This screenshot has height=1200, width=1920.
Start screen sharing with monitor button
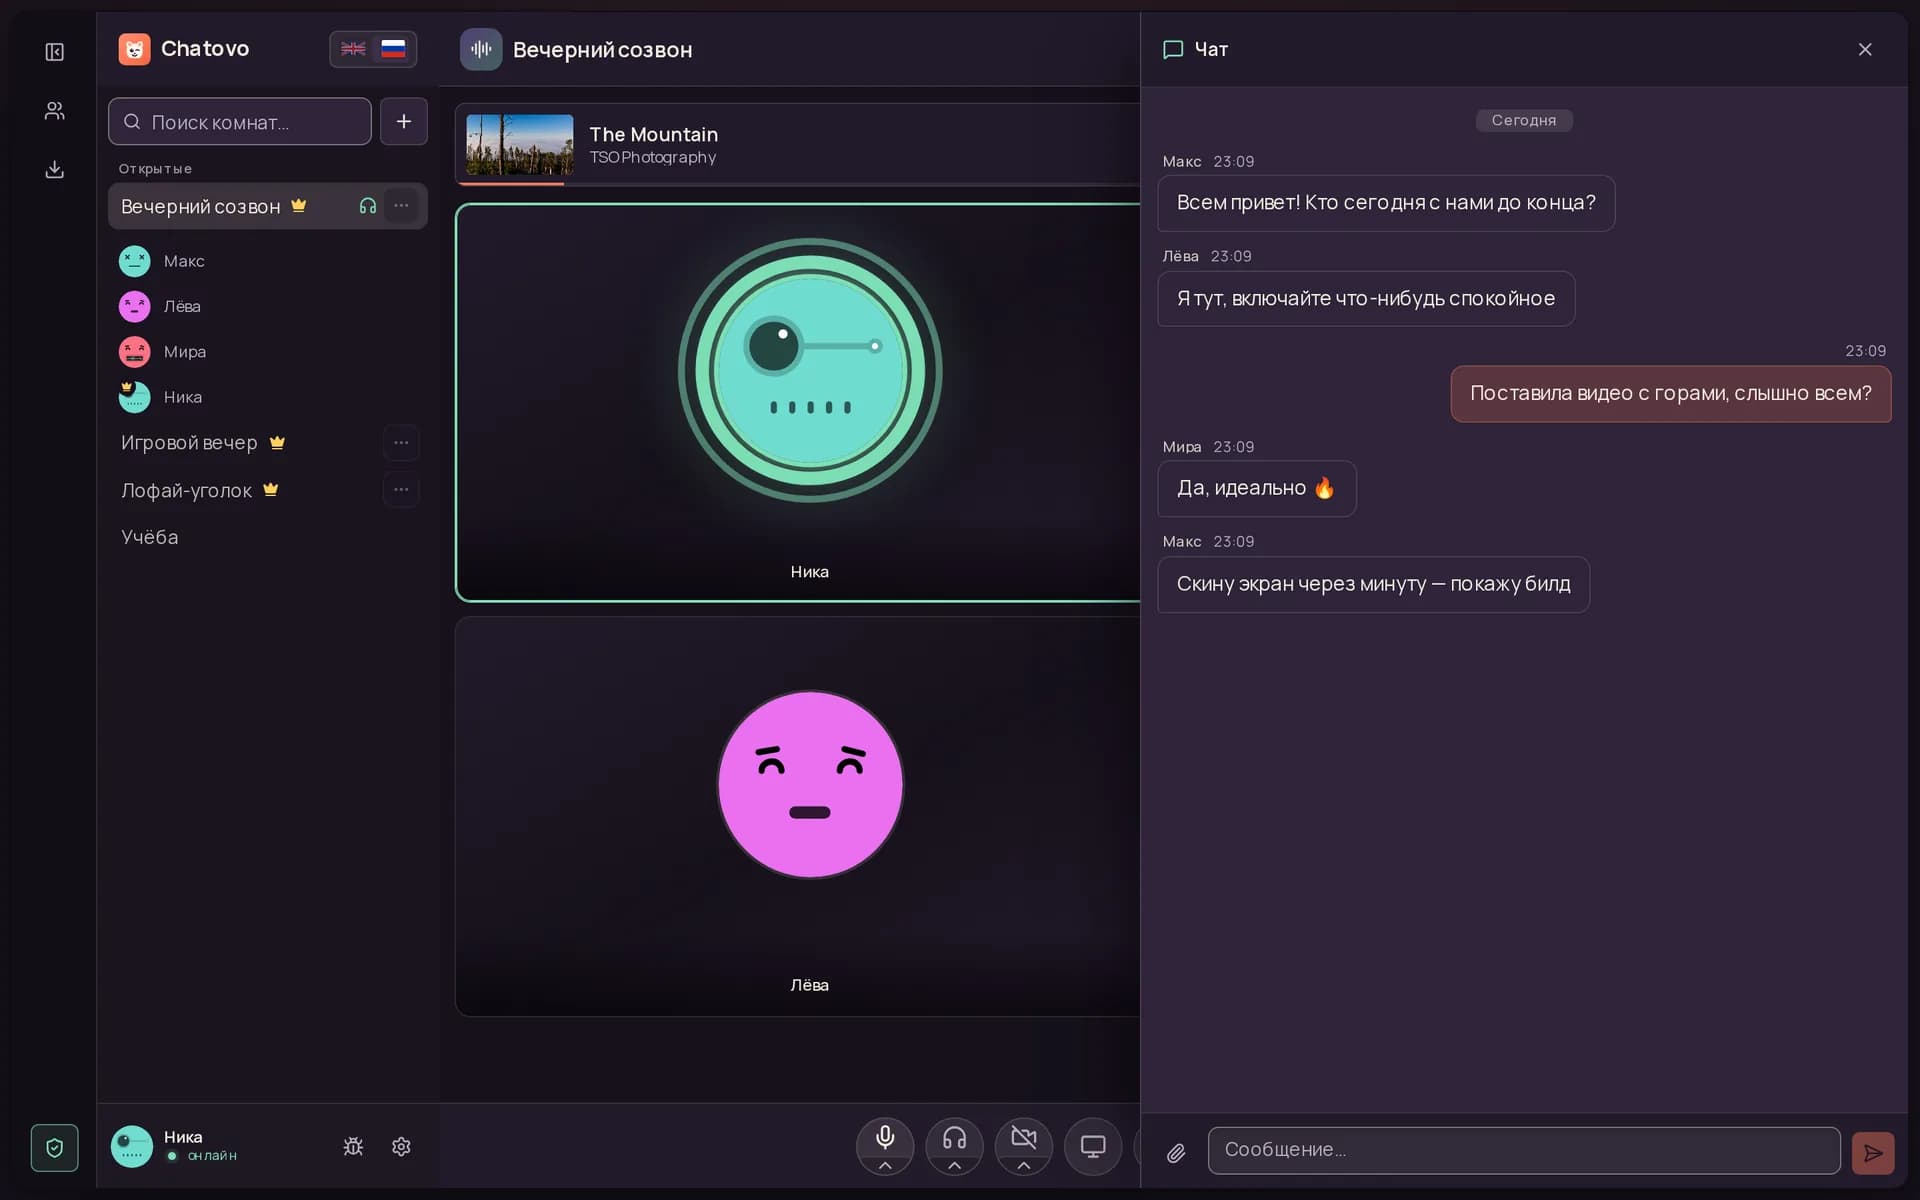[1093, 1146]
